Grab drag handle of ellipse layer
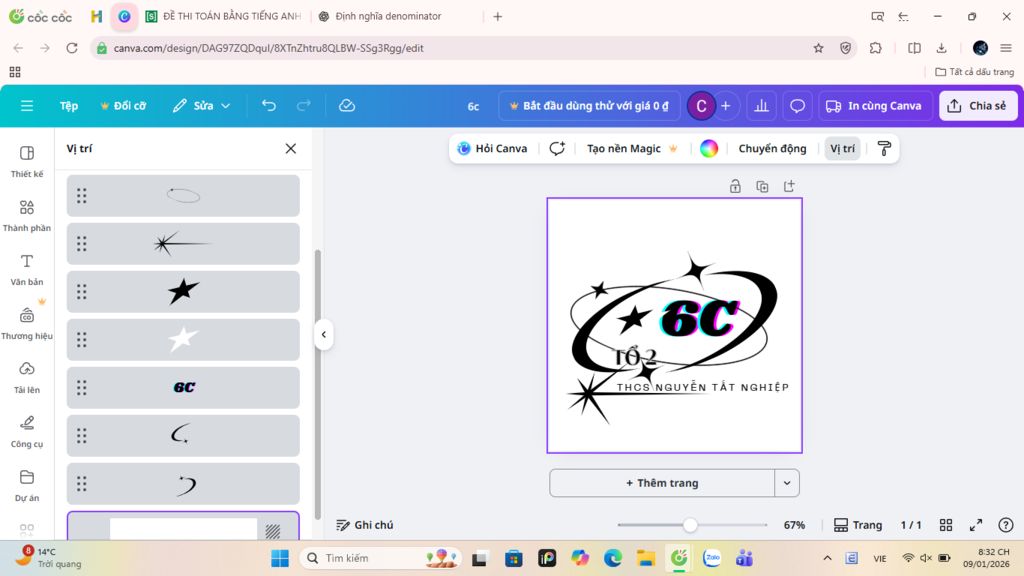1024x576 pixels. tap(82, 195)
